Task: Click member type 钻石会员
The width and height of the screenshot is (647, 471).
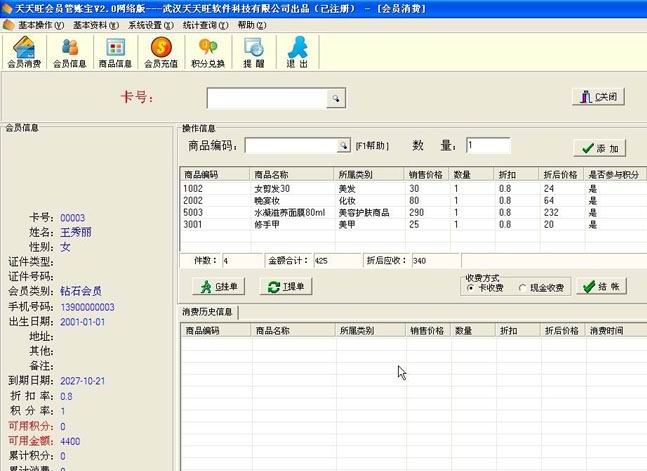Action: 81,291
